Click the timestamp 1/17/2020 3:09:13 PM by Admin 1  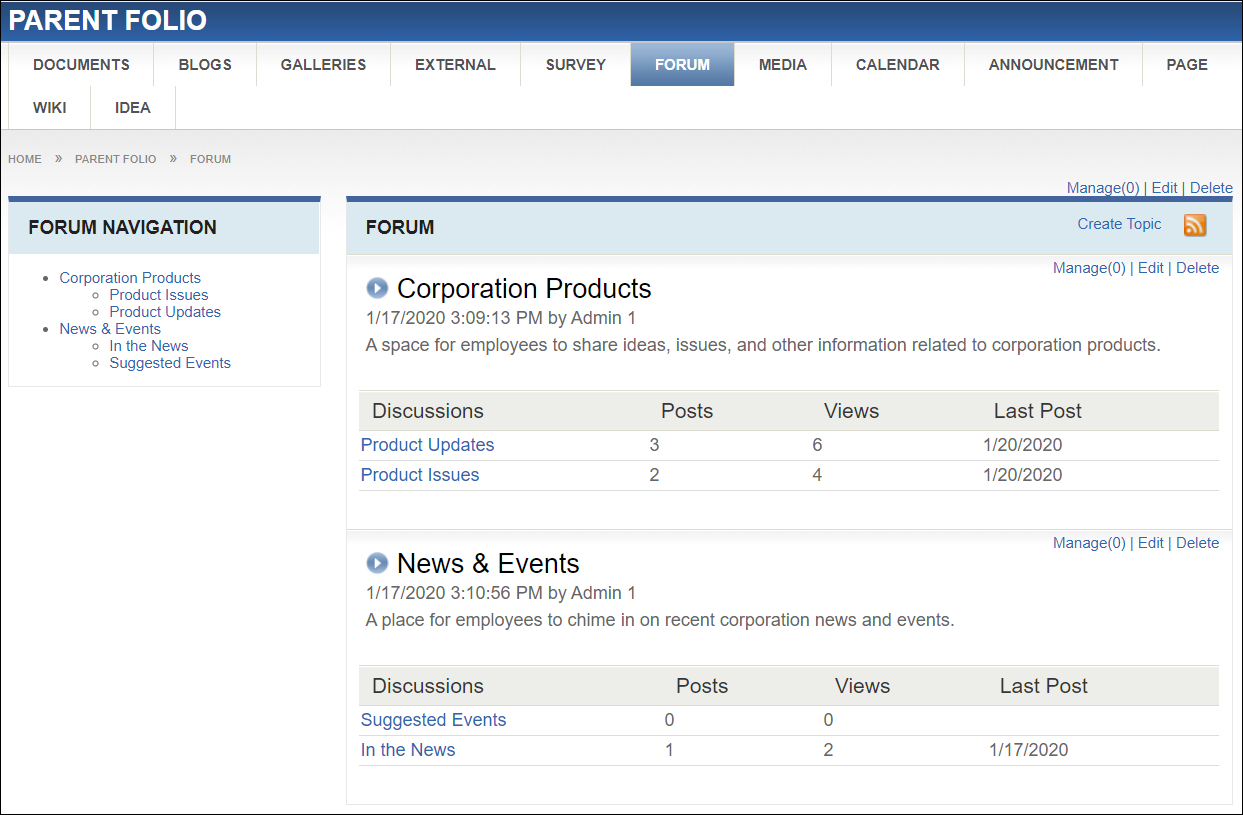pos(501,318)
